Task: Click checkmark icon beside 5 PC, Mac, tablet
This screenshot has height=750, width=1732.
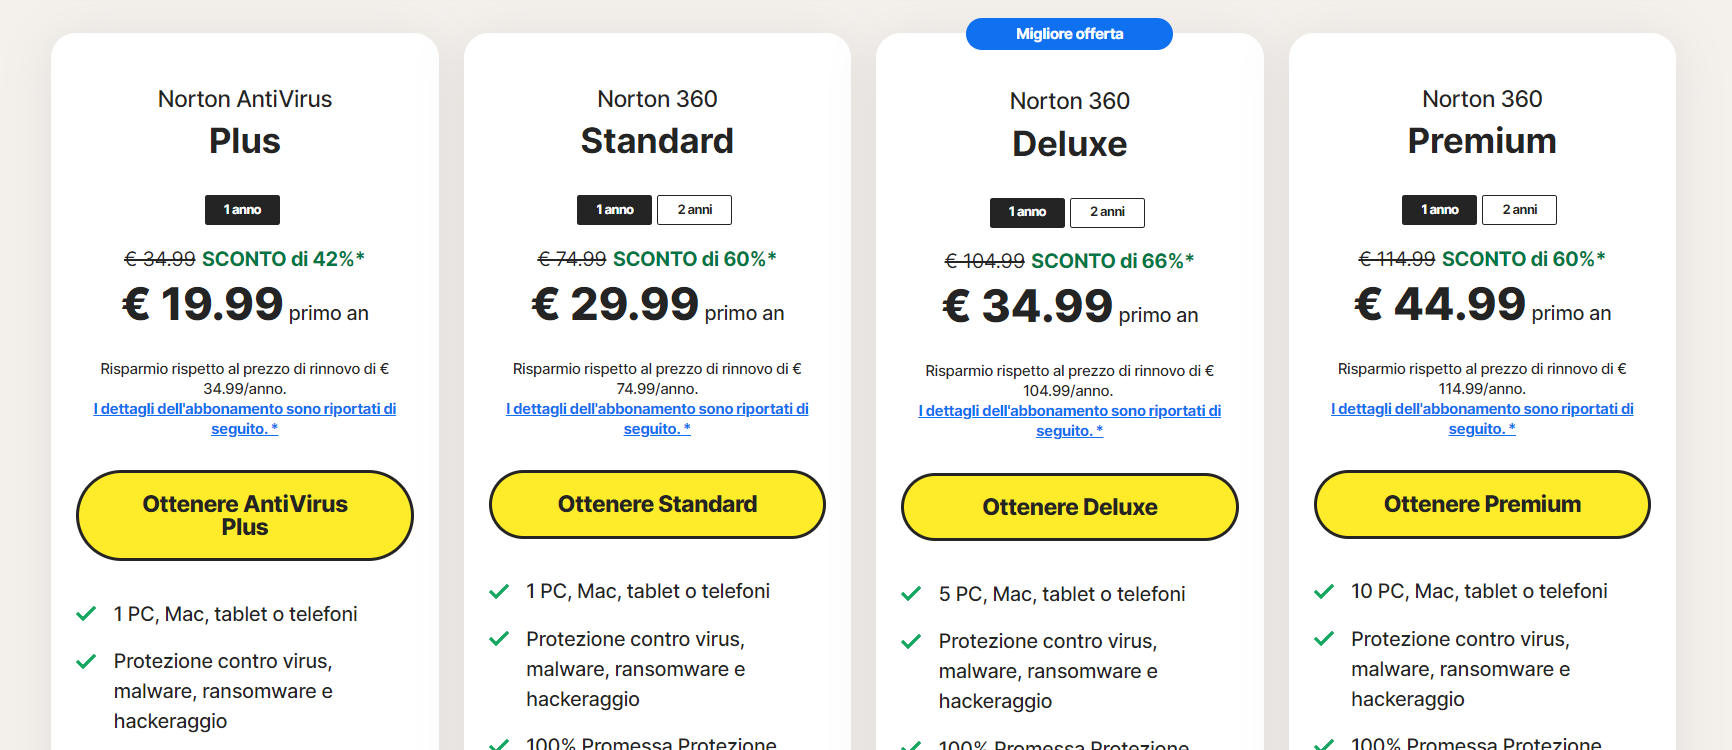Action: coord(911,594)
